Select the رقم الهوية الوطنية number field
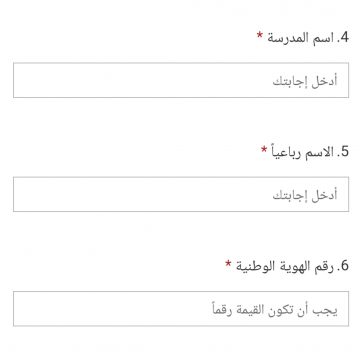This screenshot has height=360, width=360. click(x=181, y=309)
